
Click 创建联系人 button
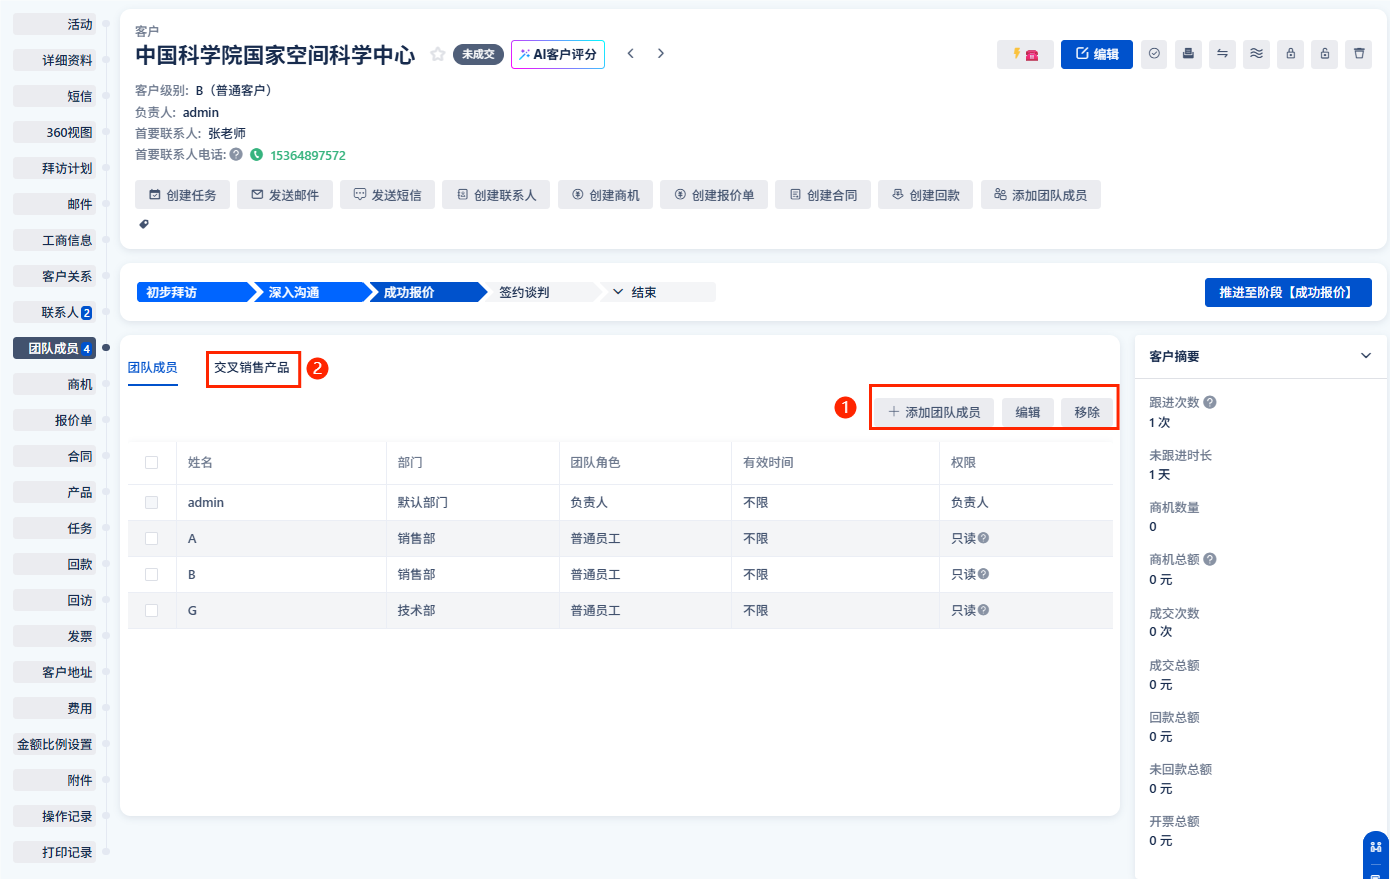pos(497,195)
